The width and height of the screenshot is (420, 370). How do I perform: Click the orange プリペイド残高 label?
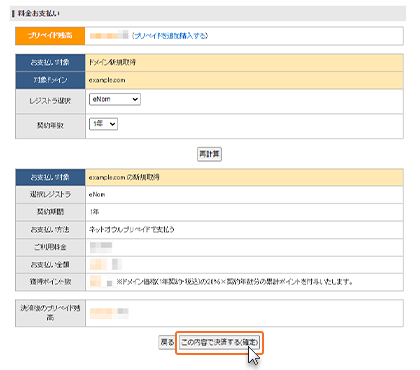tap(50, 36)
